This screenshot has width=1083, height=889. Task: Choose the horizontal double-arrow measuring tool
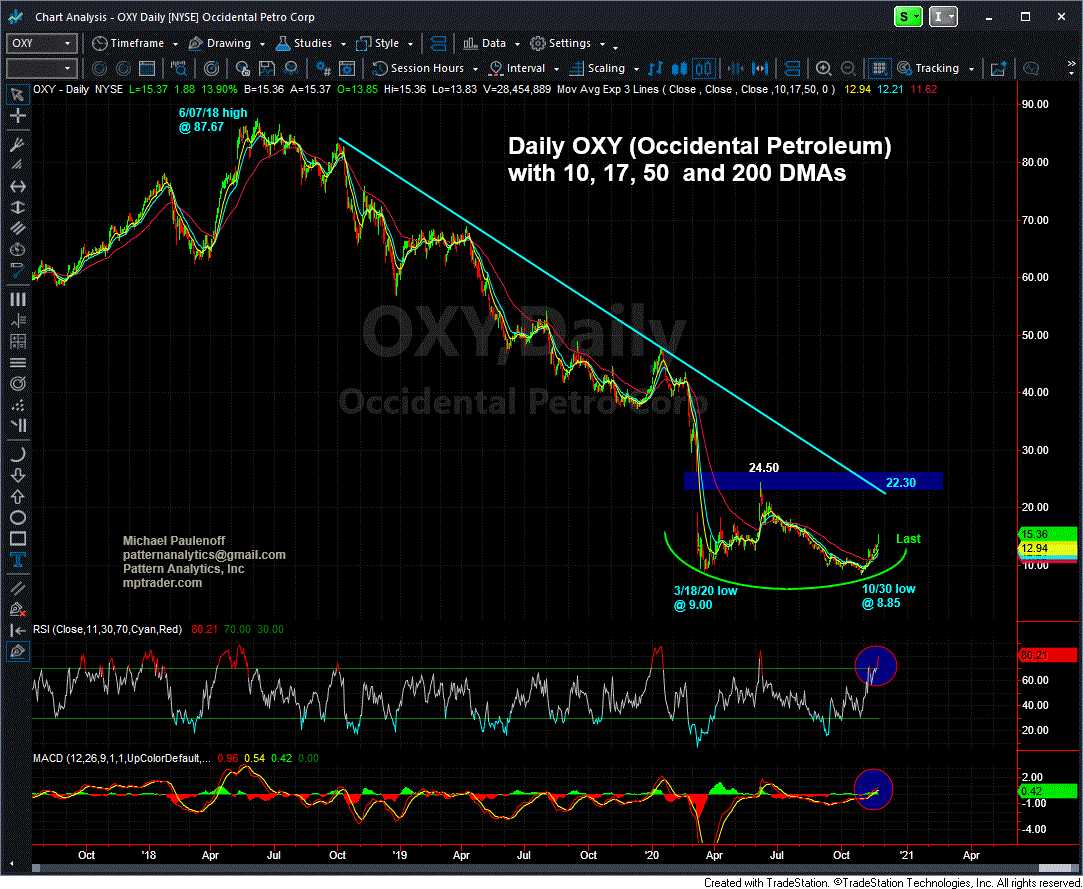pyautogui.click(x=19, y=186)
